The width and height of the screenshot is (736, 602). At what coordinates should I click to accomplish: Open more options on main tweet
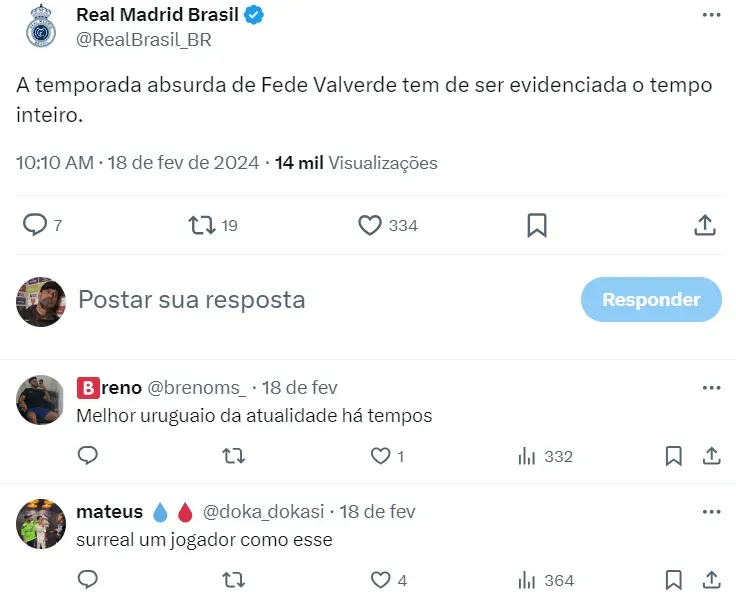point(711,16)
